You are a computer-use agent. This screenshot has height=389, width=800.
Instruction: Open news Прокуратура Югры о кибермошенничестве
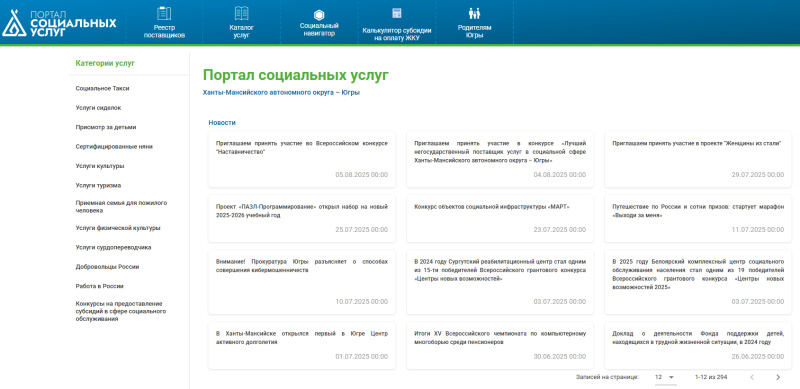click(302, 265)
